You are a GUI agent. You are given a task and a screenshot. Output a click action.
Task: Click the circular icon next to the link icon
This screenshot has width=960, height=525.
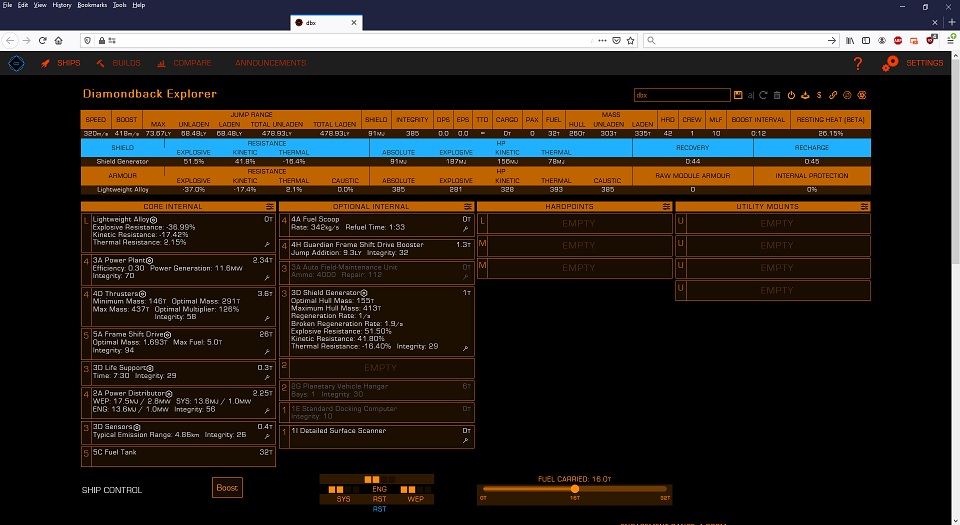[847, 95]
